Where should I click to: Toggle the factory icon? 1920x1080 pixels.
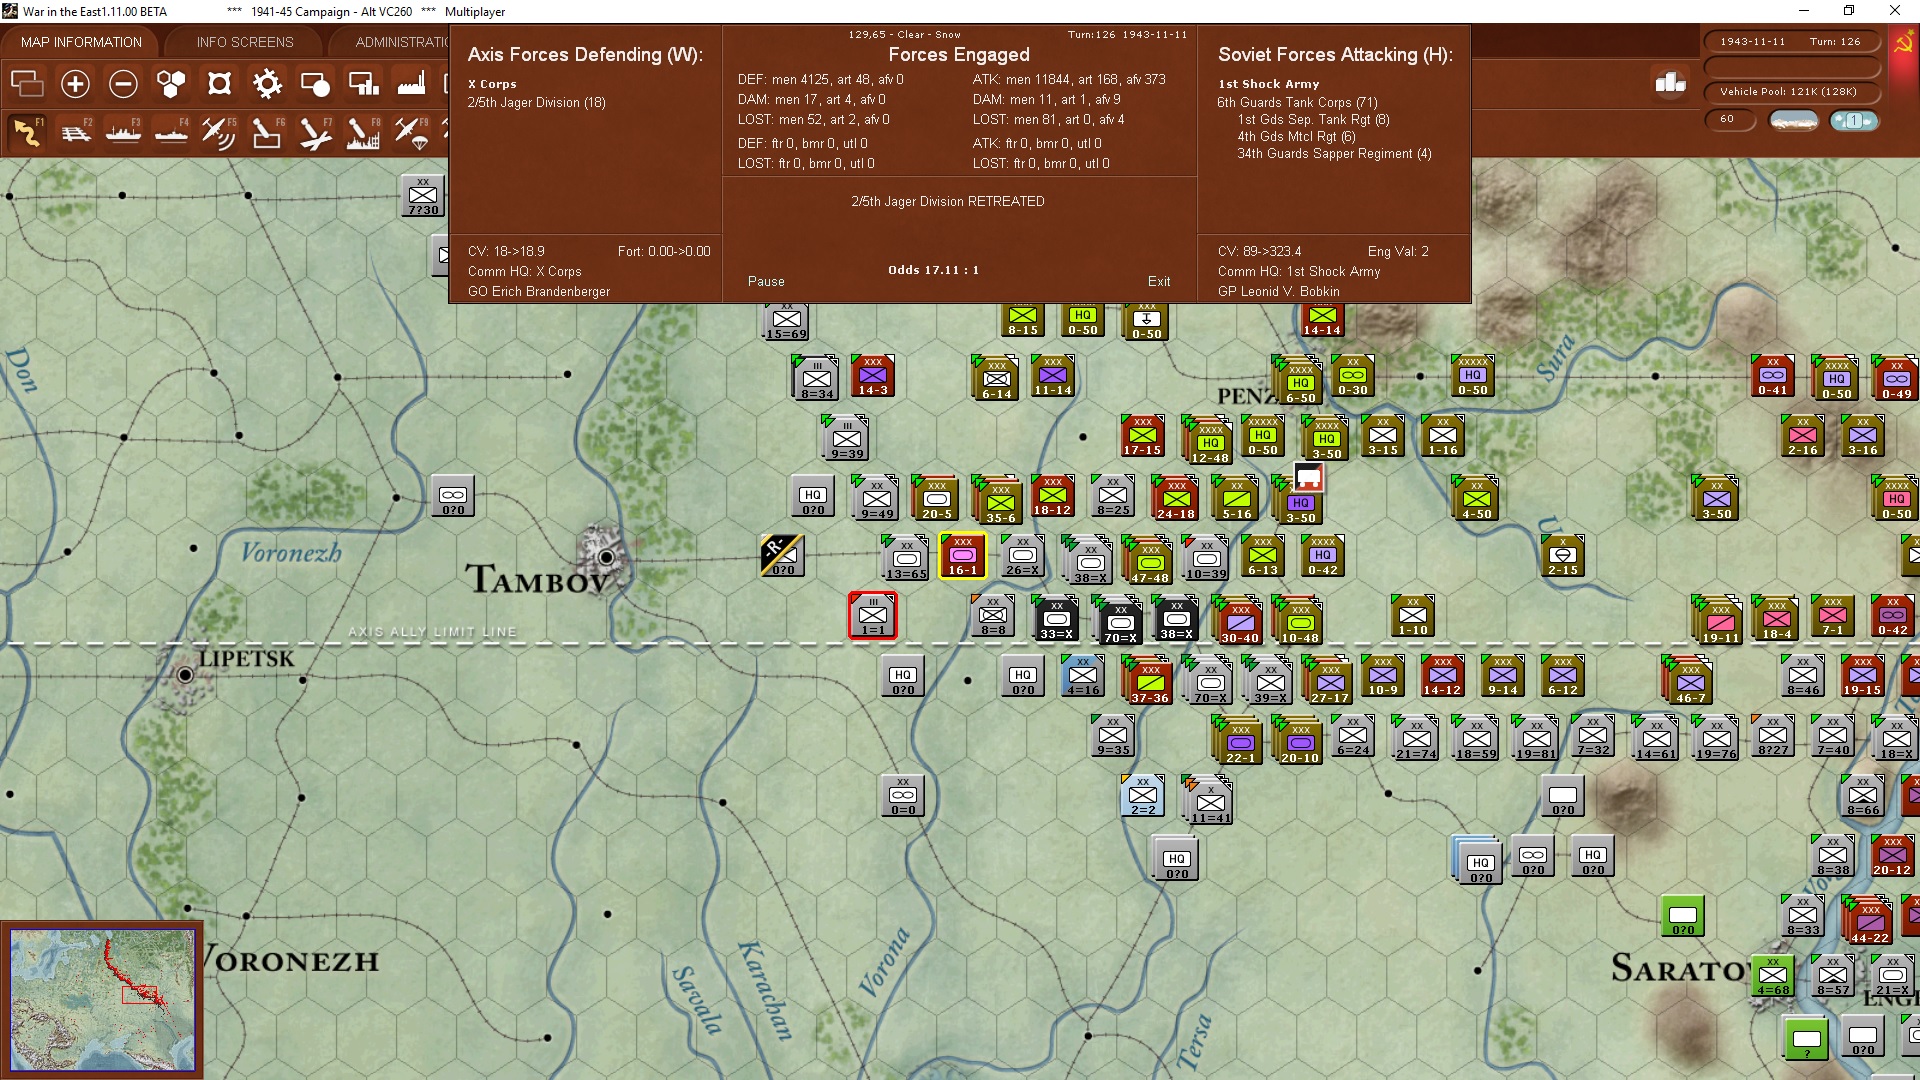411,84
